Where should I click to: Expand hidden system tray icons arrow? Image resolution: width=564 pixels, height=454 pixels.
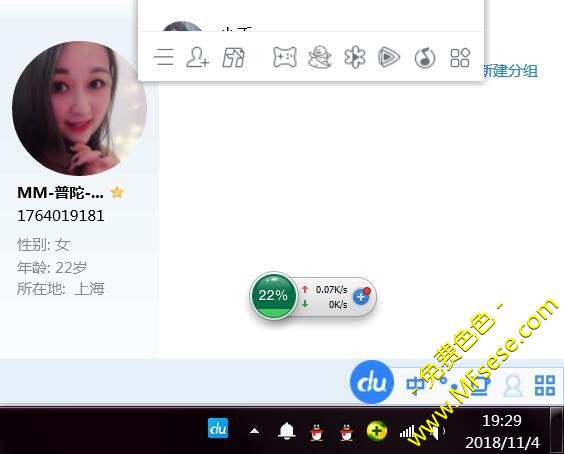[254, 431]
